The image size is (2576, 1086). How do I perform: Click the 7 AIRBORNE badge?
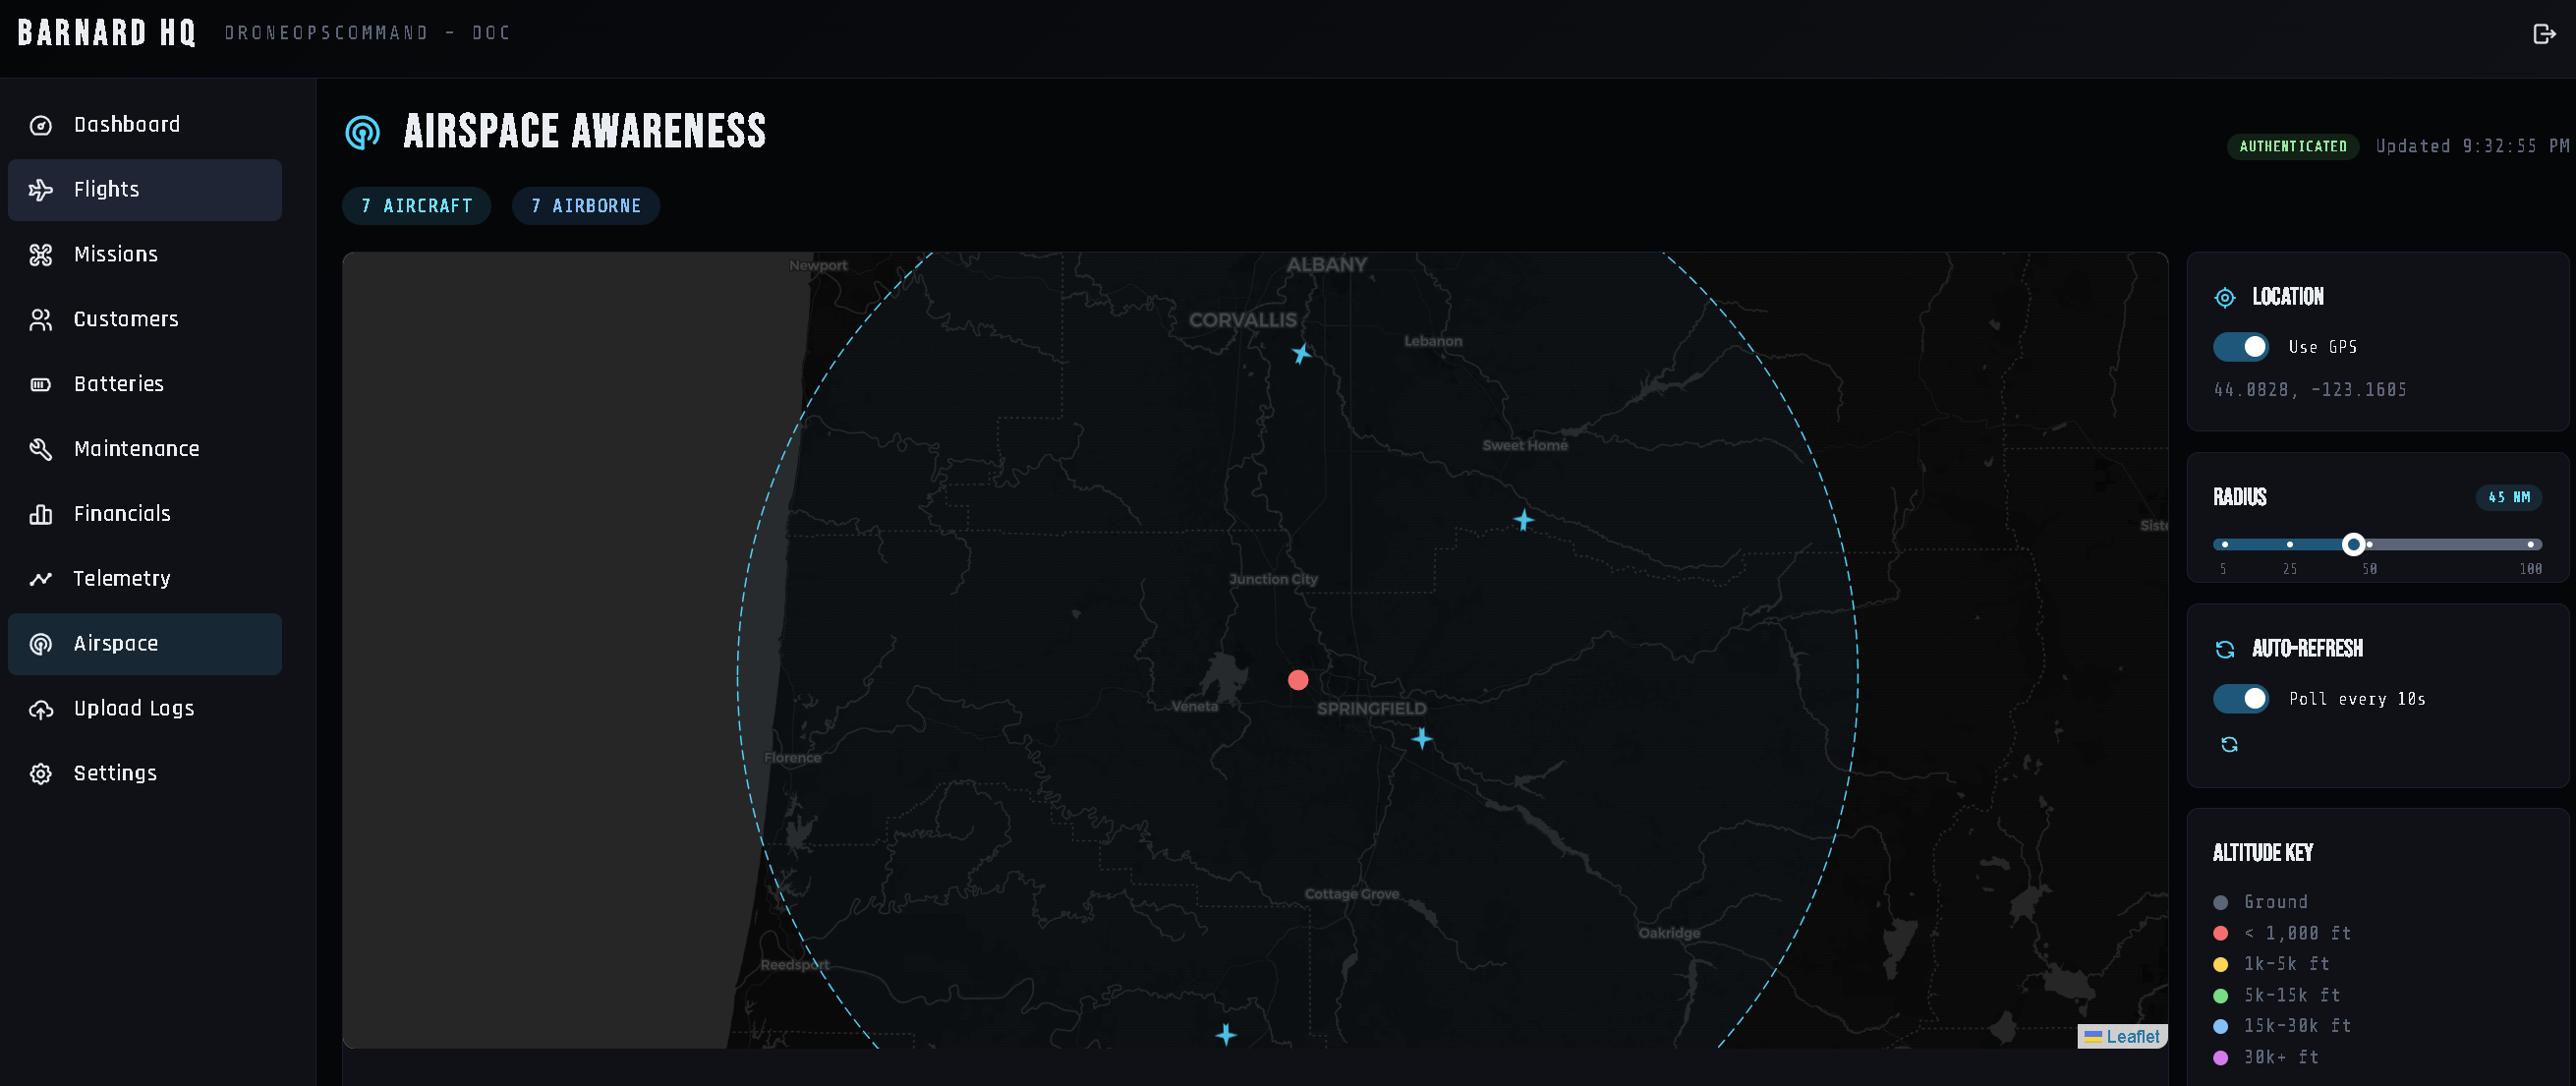pos(586,206)
